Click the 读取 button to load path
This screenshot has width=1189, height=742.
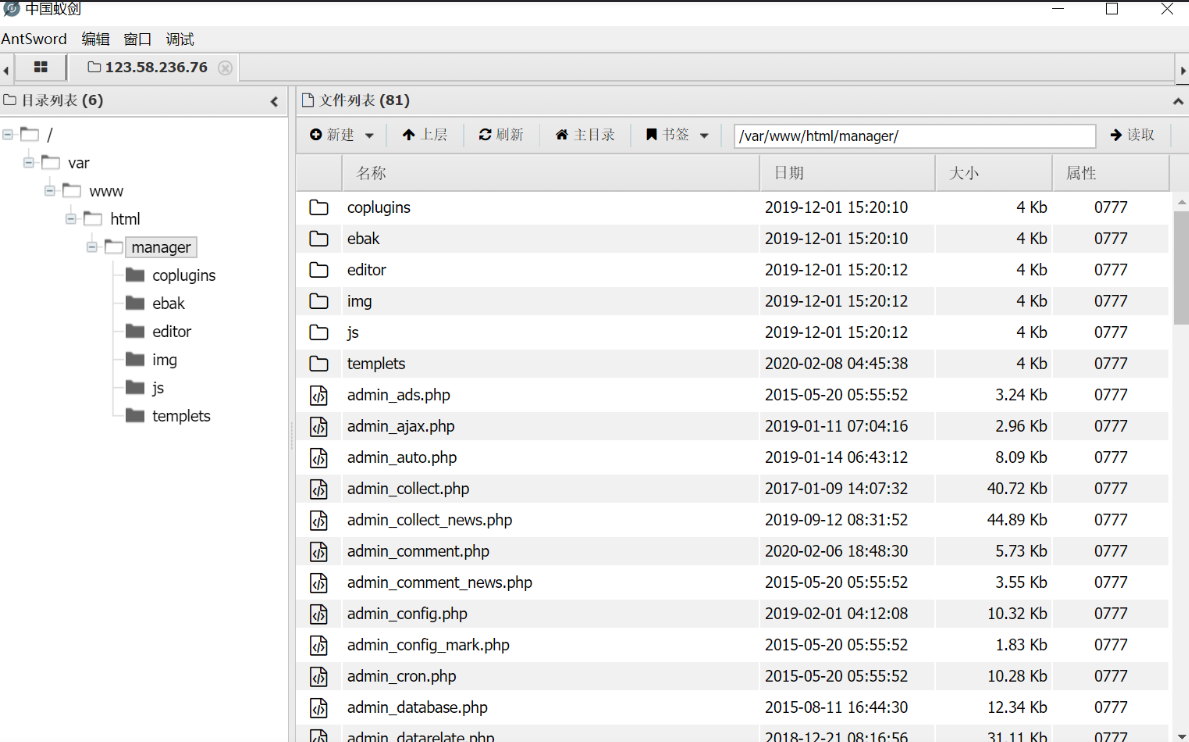1133,135
